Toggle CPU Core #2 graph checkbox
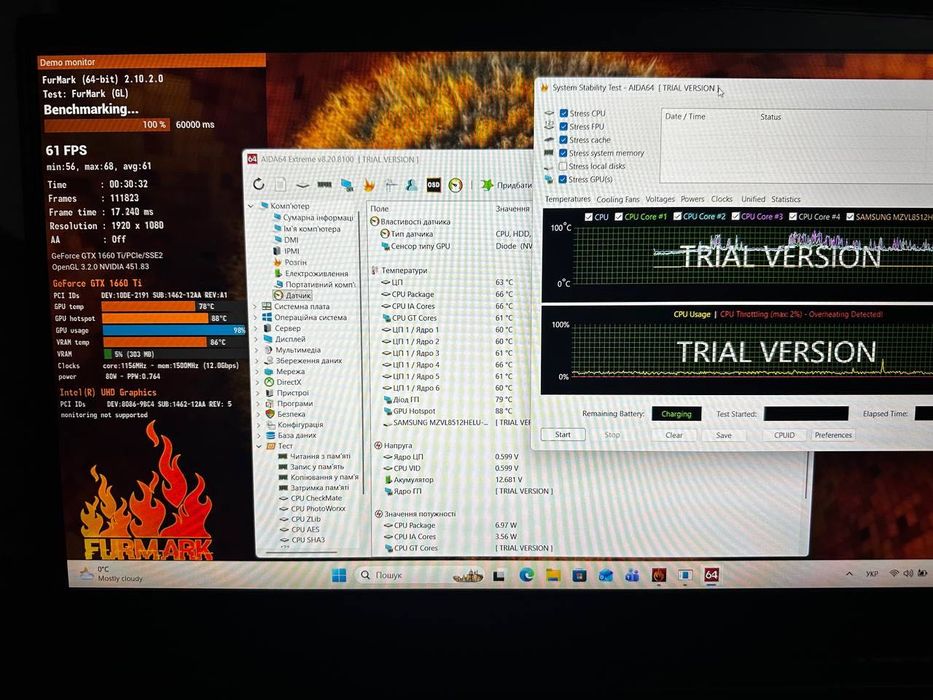Viewport: 933px width, 700px height. click(x=677, y=217)
